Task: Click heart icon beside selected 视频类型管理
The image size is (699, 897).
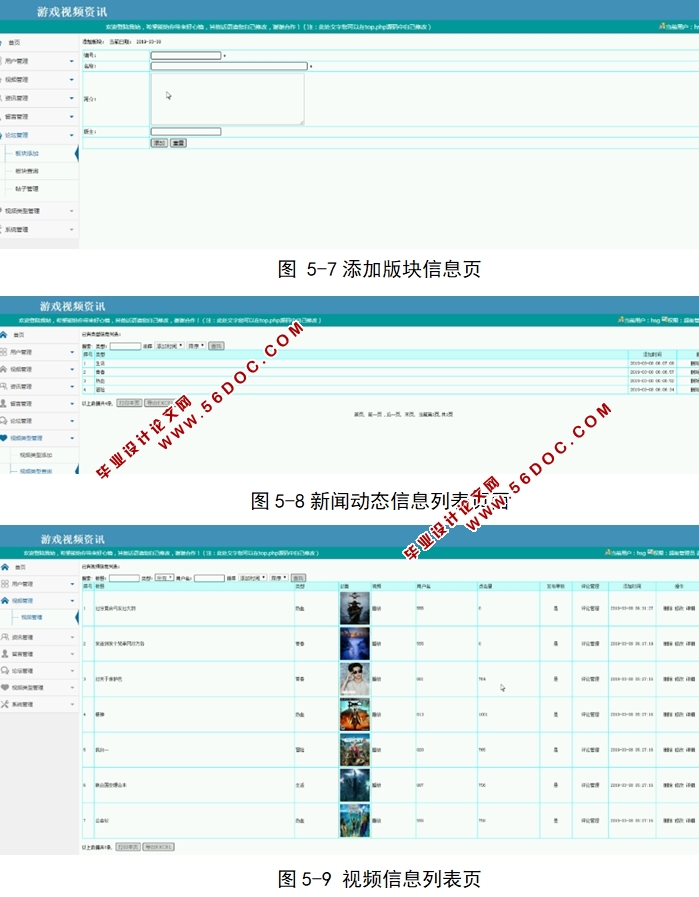Action: (4, 438)
